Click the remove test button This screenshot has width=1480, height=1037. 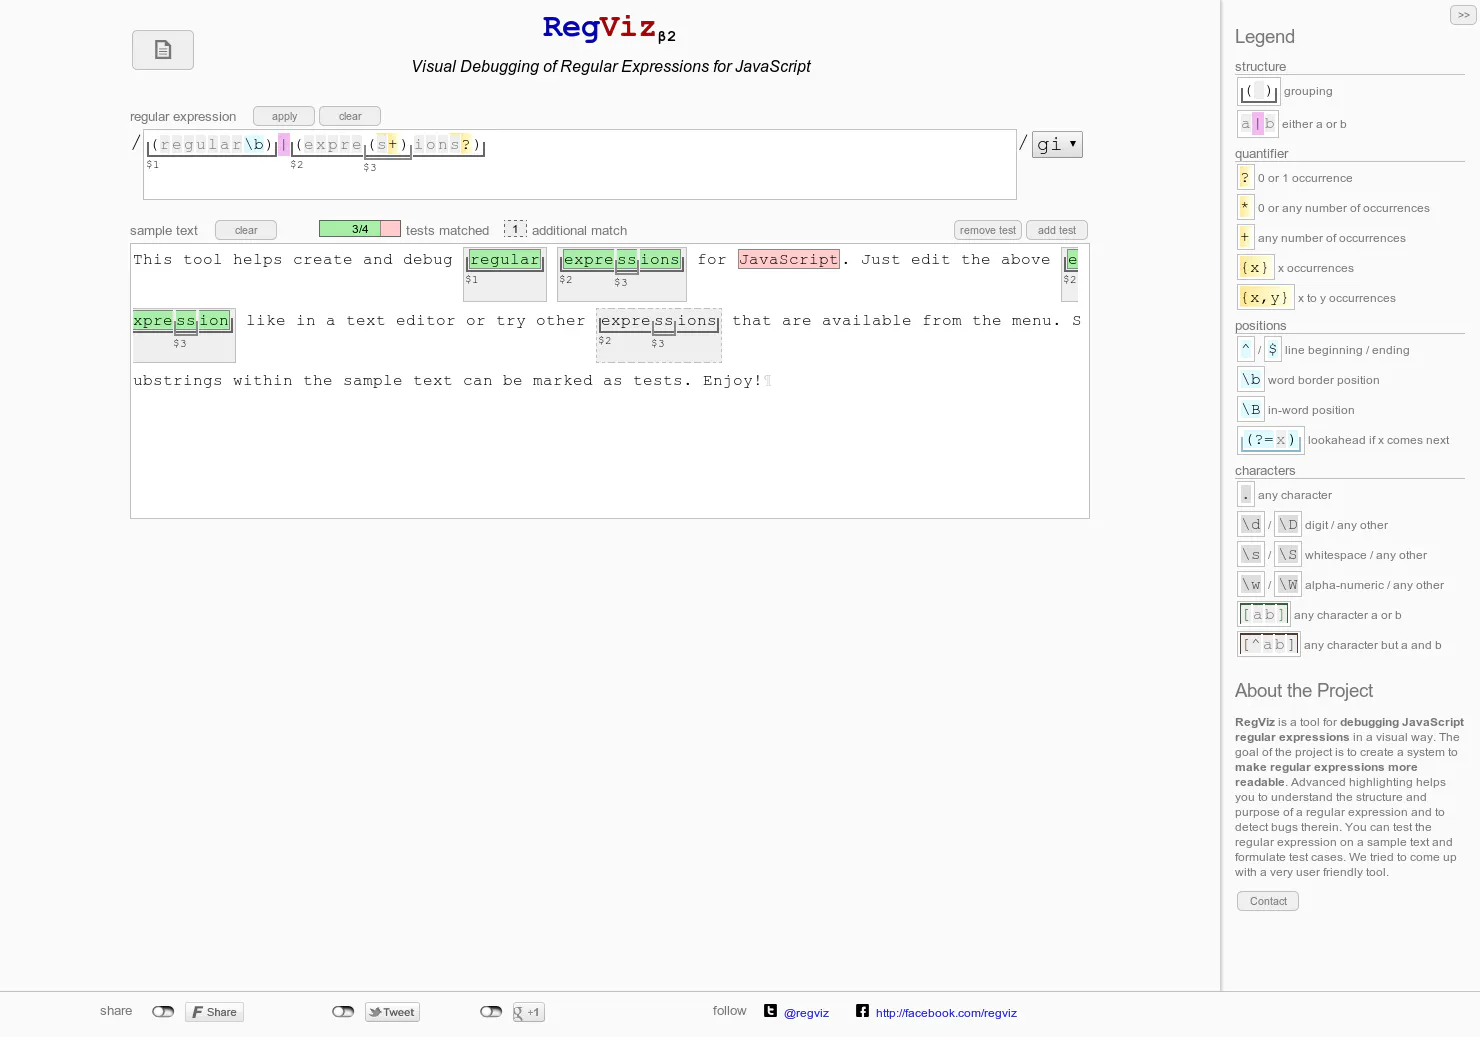pos(987,230)
